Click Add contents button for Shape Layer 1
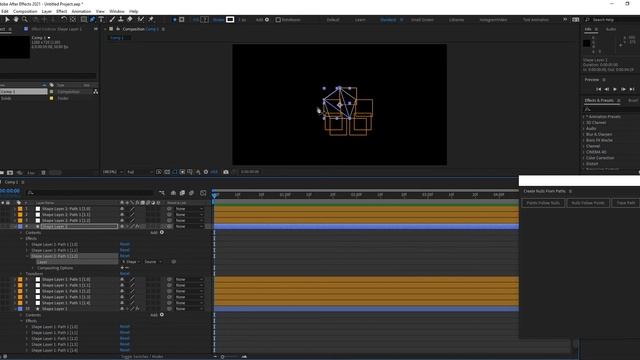Screen dimensions: 640x360 point(162,315)
